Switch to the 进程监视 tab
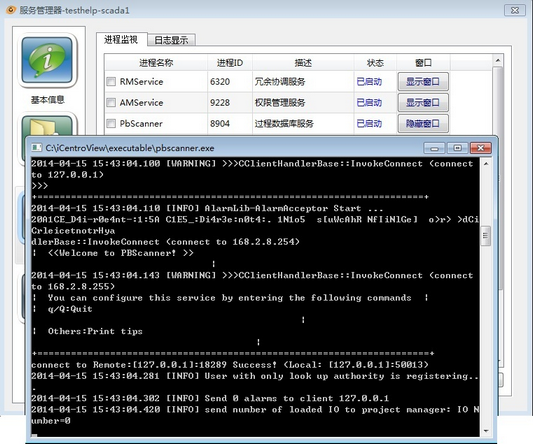 [x=121, y=39]
